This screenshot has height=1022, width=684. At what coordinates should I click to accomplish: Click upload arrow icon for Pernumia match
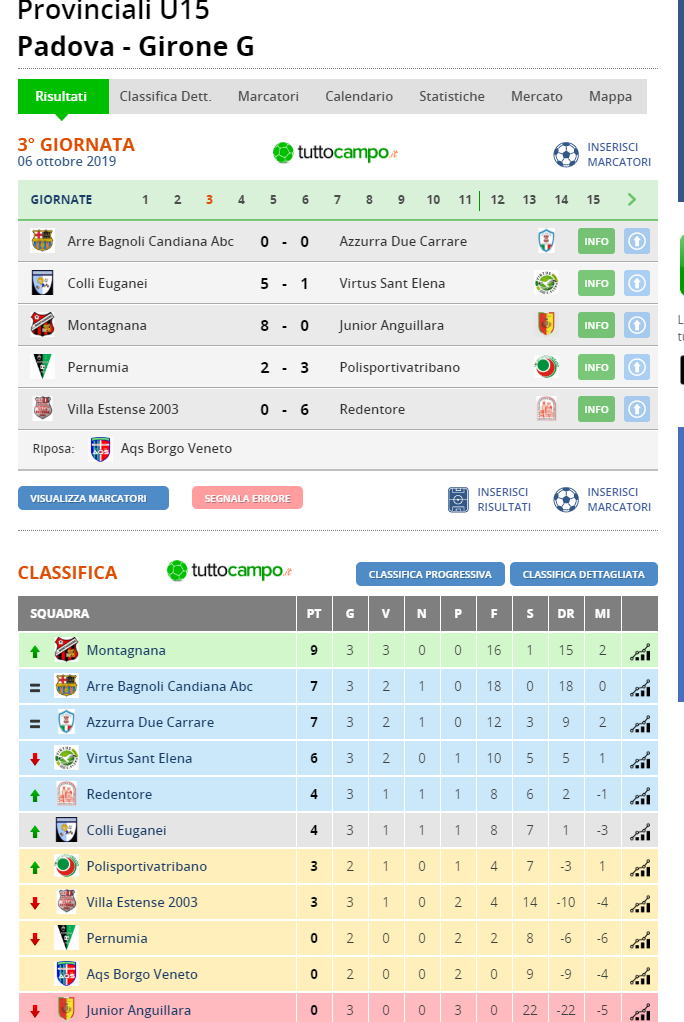point(637,368)
